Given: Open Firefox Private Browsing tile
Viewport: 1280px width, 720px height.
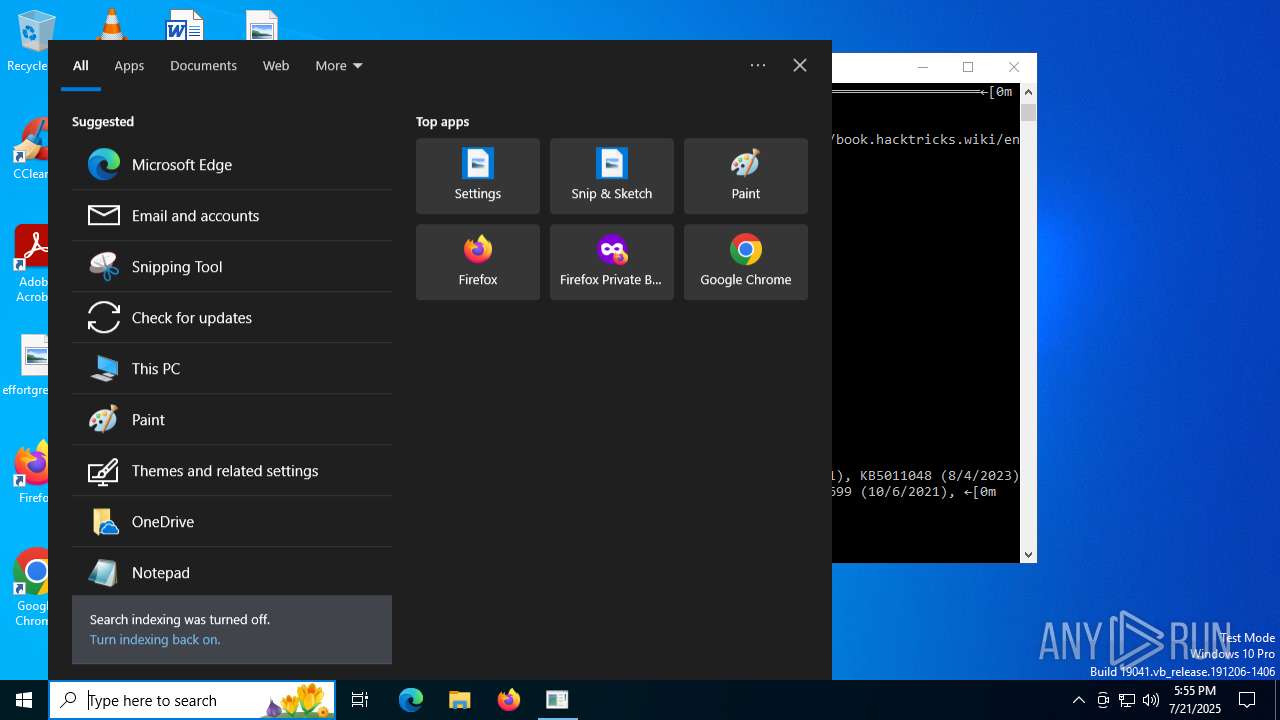Looking at the screenshot, I should pyautogui.click(x=612, y=262).
